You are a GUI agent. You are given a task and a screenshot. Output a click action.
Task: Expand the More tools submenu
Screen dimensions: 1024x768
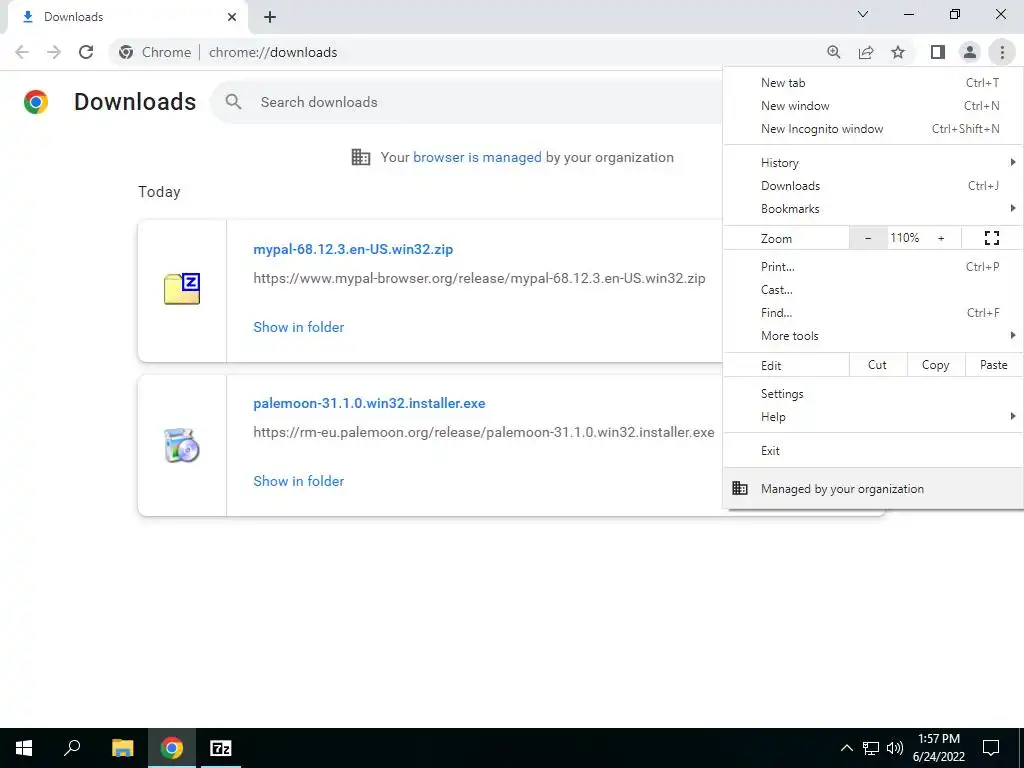874,336
